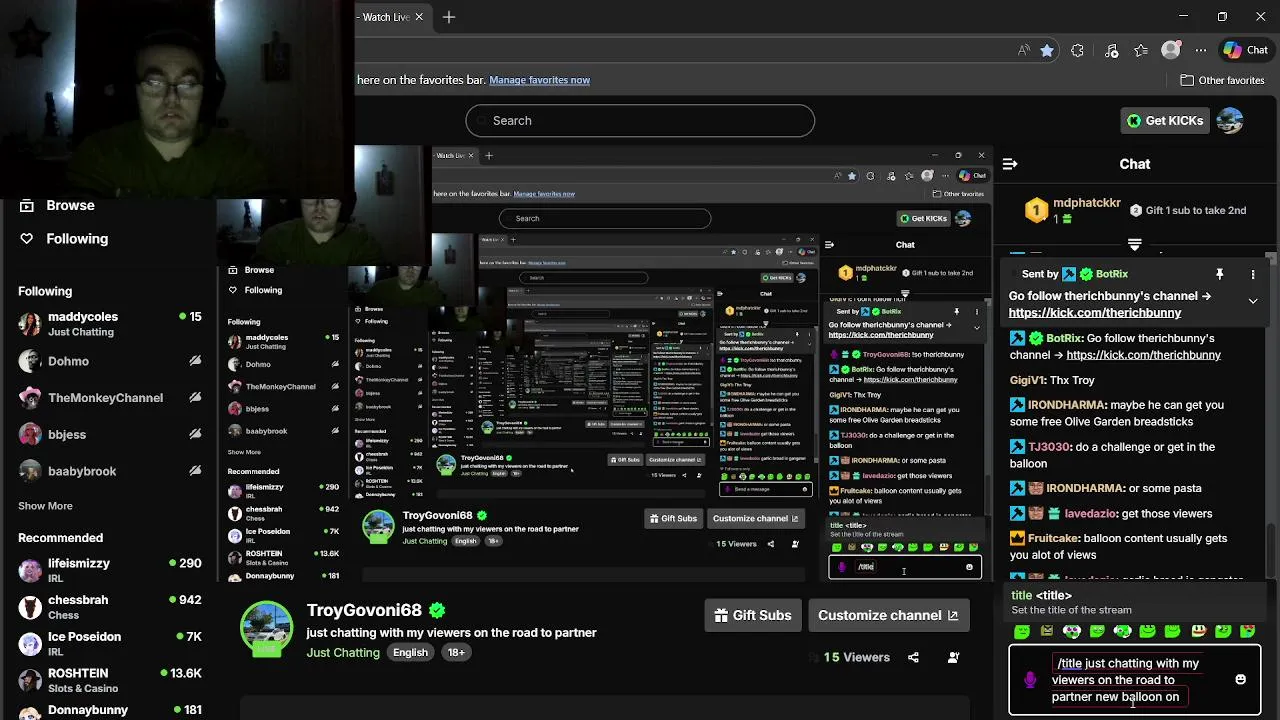Open Donnaybunny in the Recommended list

click(x=110, y=711)
